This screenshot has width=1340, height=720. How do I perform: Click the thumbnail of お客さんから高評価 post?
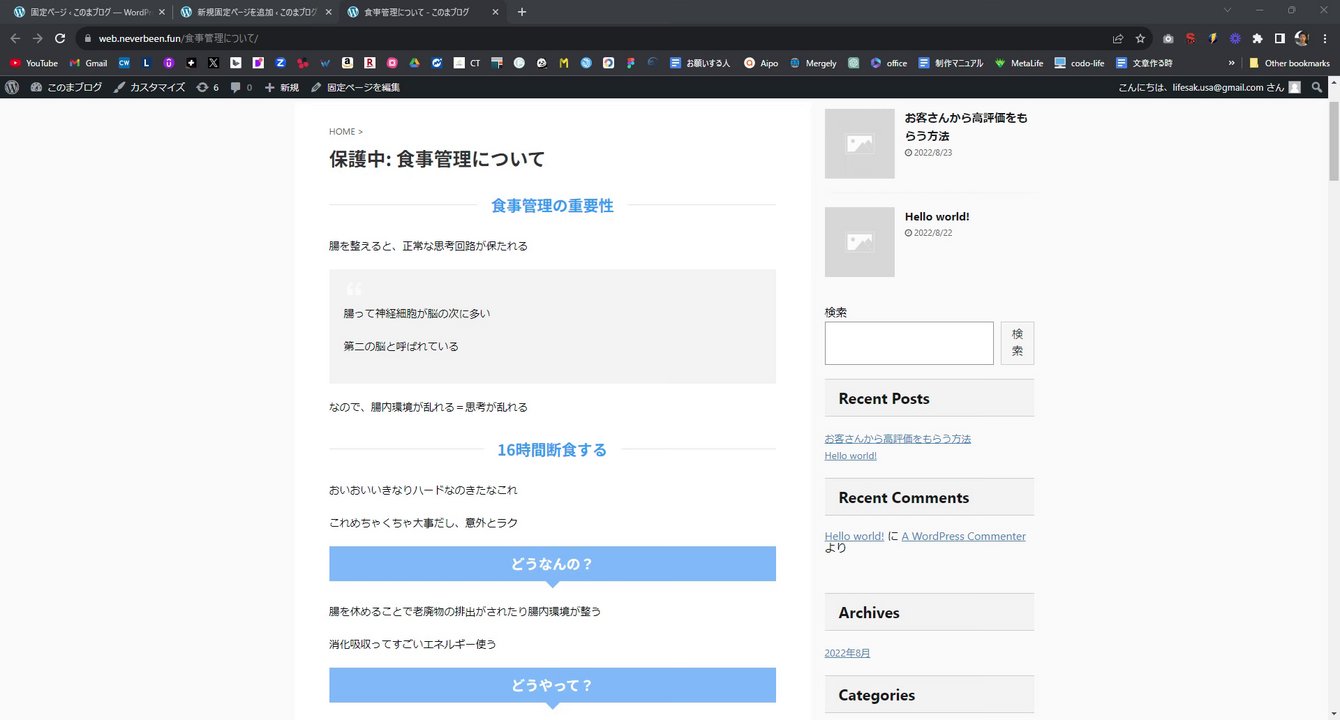859,144
